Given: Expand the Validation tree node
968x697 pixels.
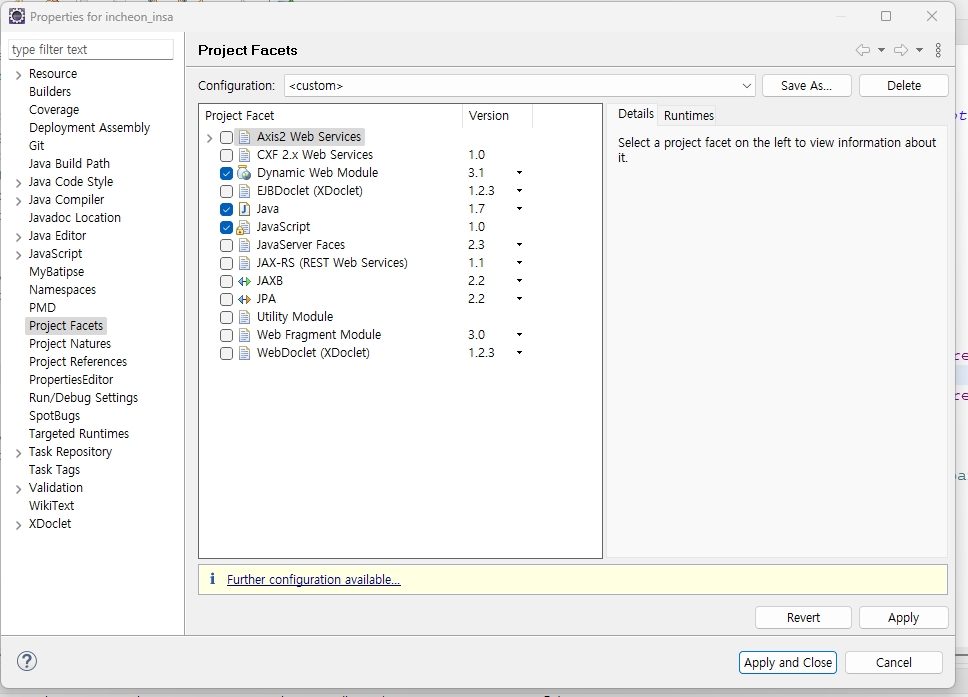Looking at the screenshot, I should [x=19, y=489].
